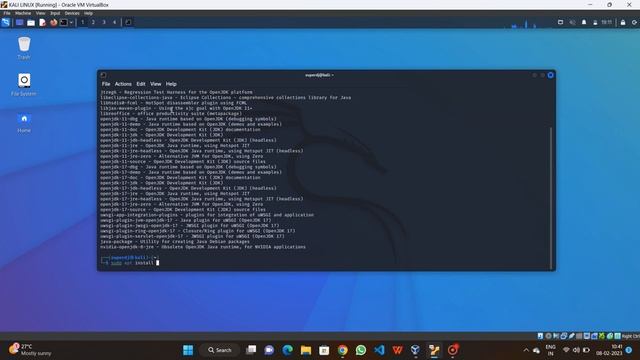The image size is (640, 360).
Task: Open the terminal Help menu
Action: 171,84
